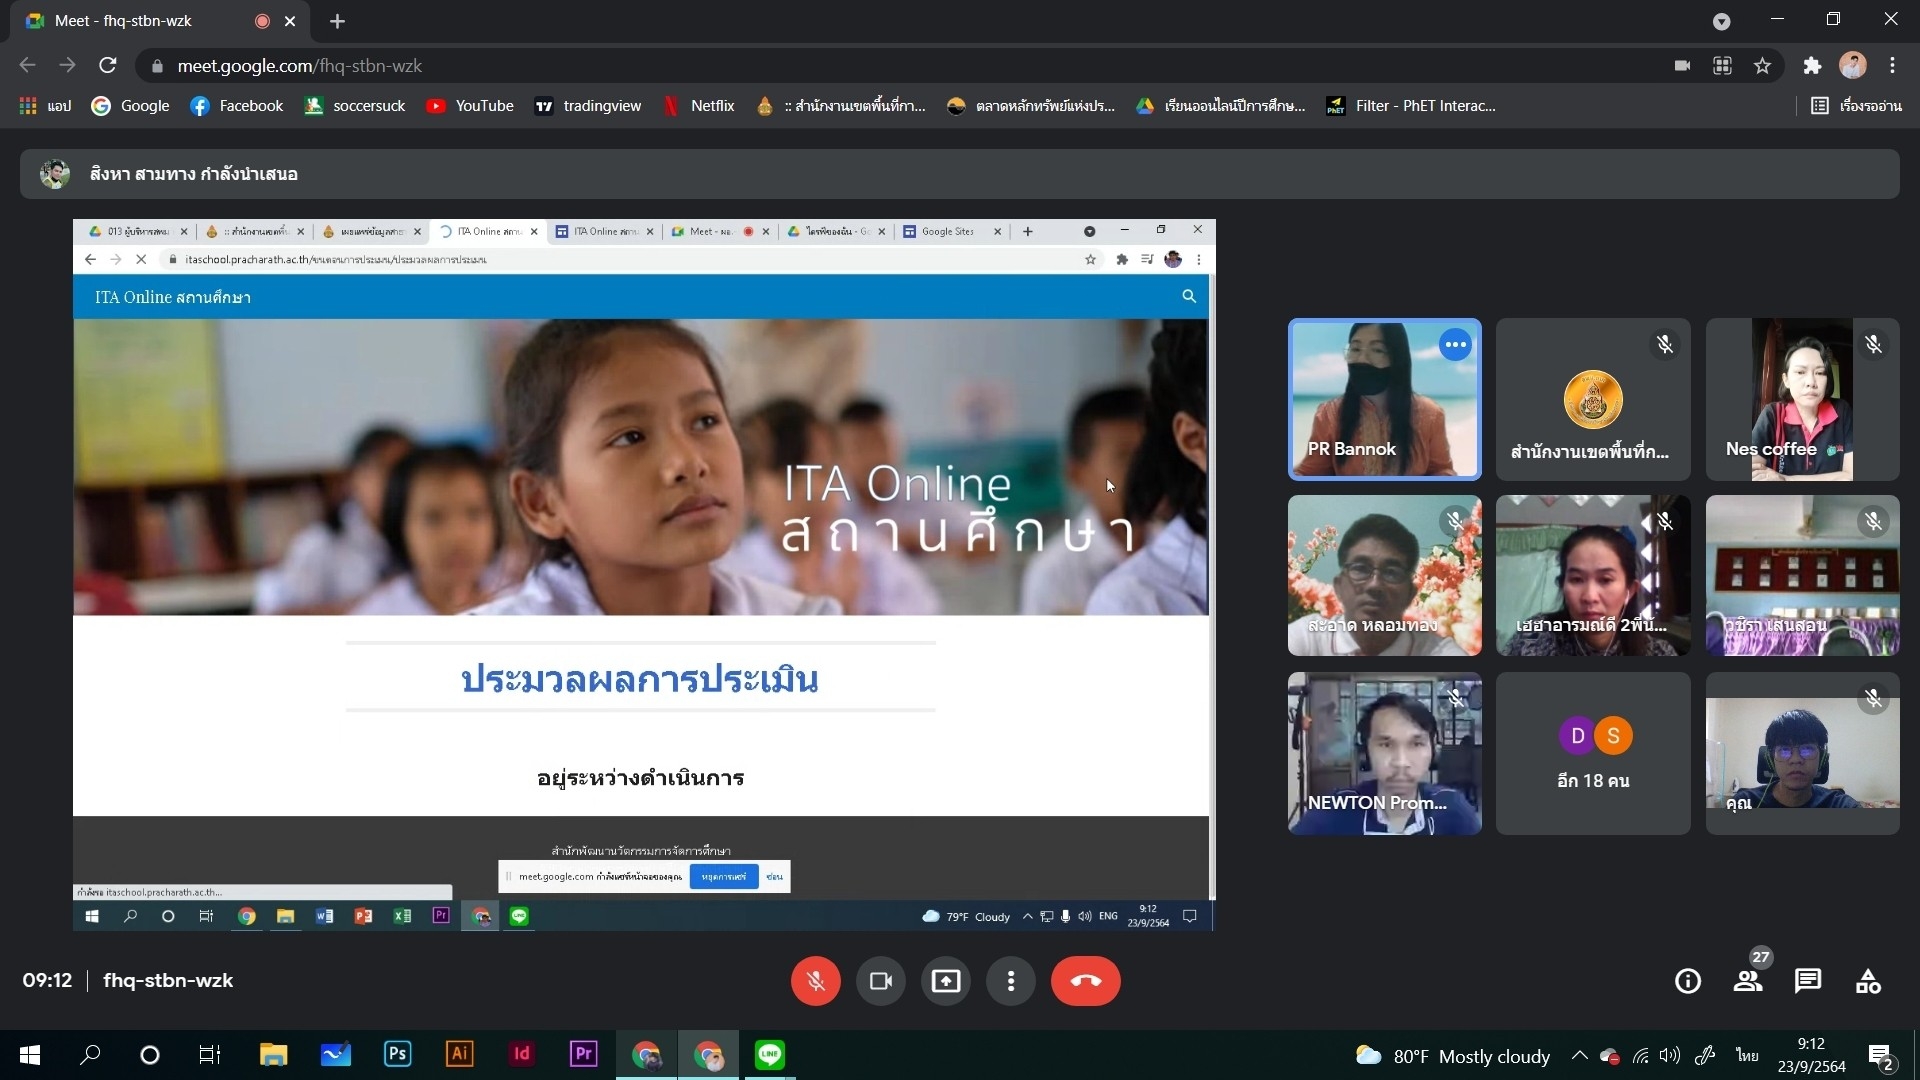Click the present now screen button
1920x1080 pixels.
945,981
